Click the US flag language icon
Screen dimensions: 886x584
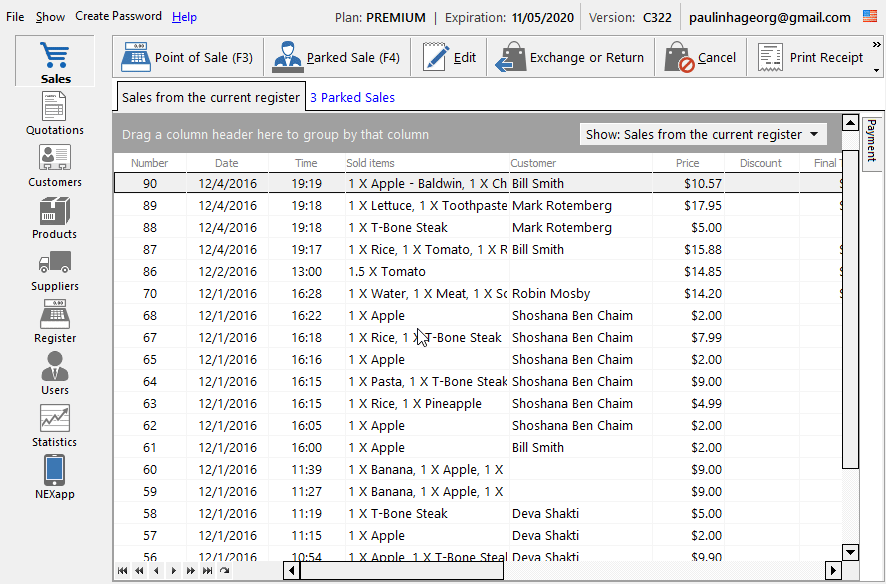pyautogui.click(x=872, y=16)
